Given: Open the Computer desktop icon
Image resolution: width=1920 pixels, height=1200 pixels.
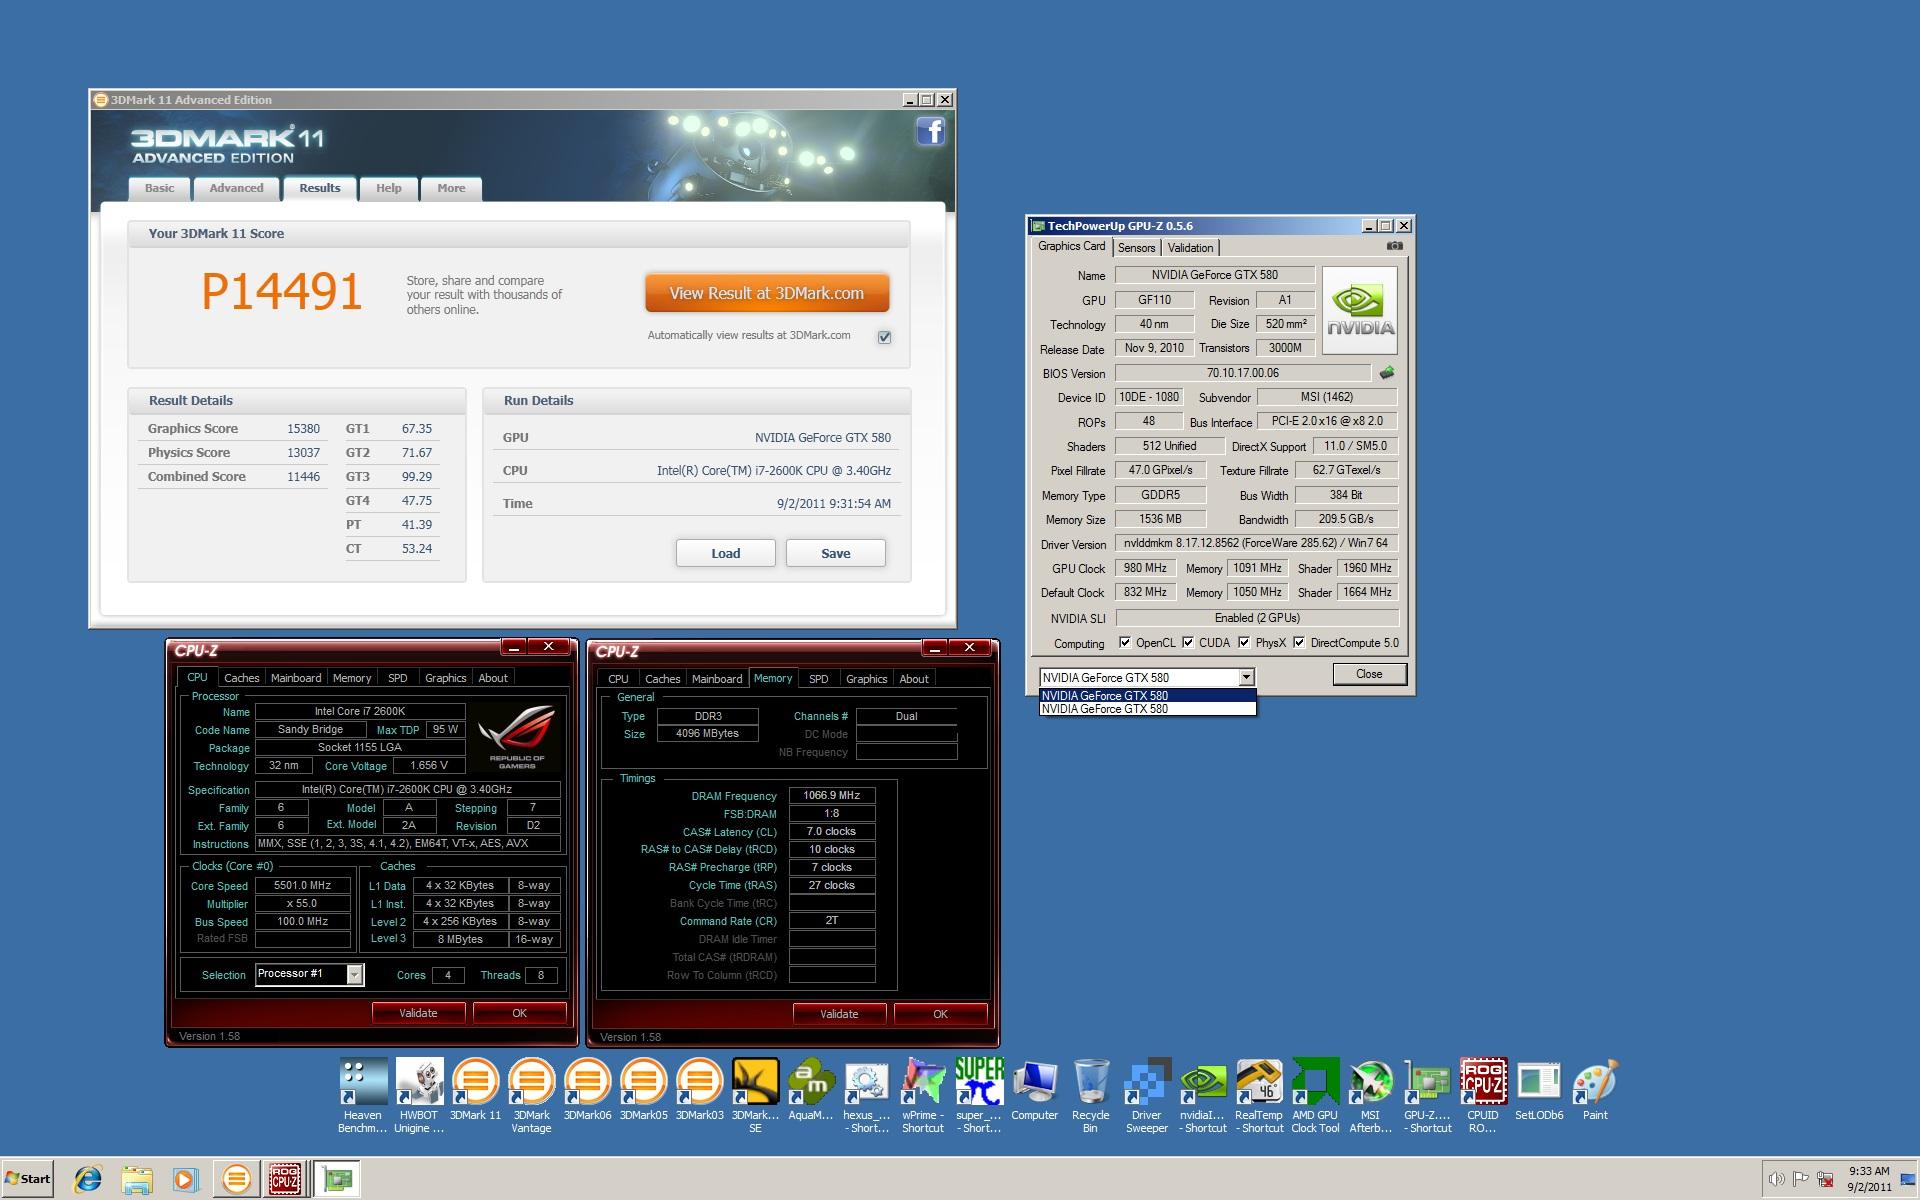Looking at the screenshot, I should pyautogui.click(x=1034, y=1090).
